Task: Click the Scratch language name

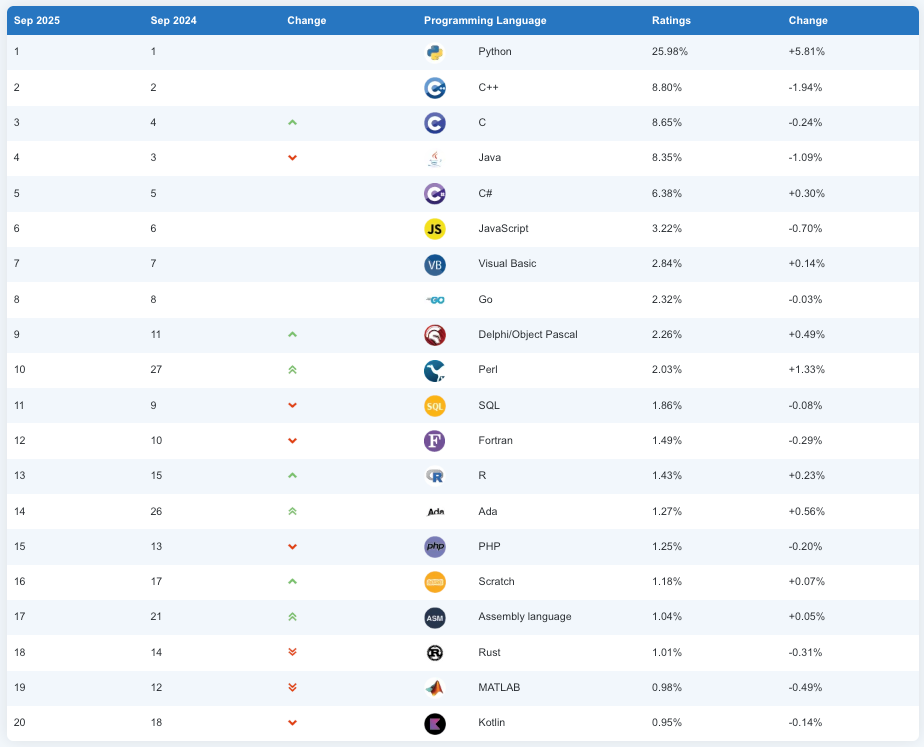Action: point(497,582)
